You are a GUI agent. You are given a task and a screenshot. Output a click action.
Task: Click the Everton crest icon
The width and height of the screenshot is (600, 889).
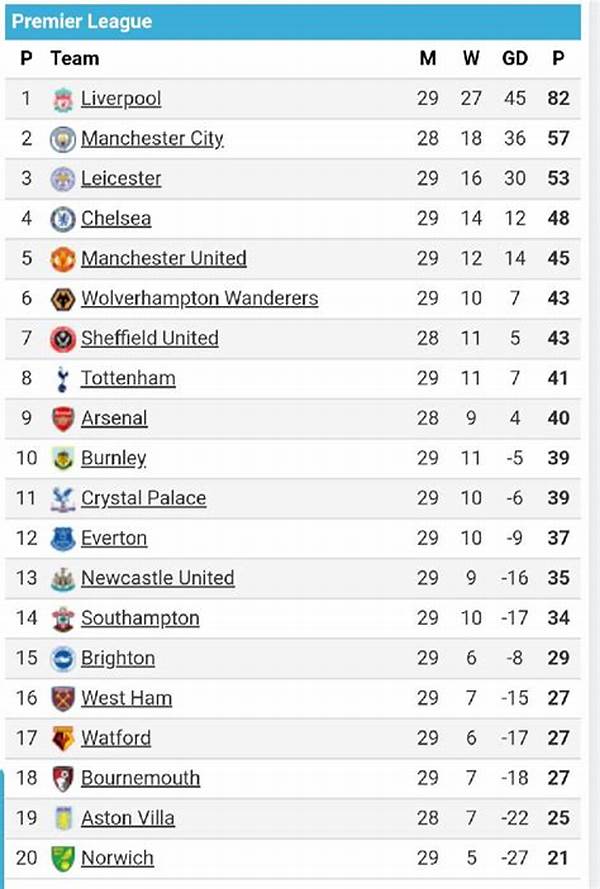pos(62,539)
